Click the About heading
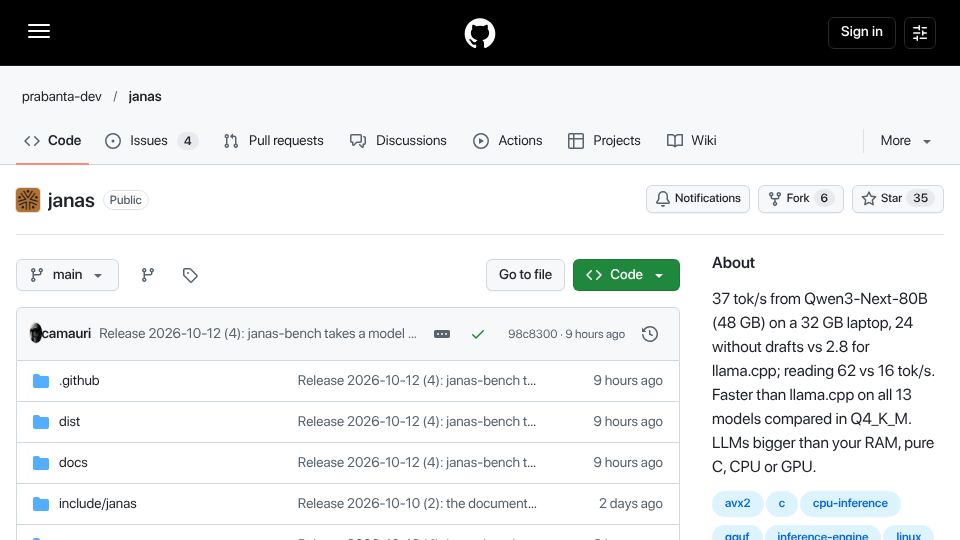This screenshot has height=540, width=960. [733, 263]
